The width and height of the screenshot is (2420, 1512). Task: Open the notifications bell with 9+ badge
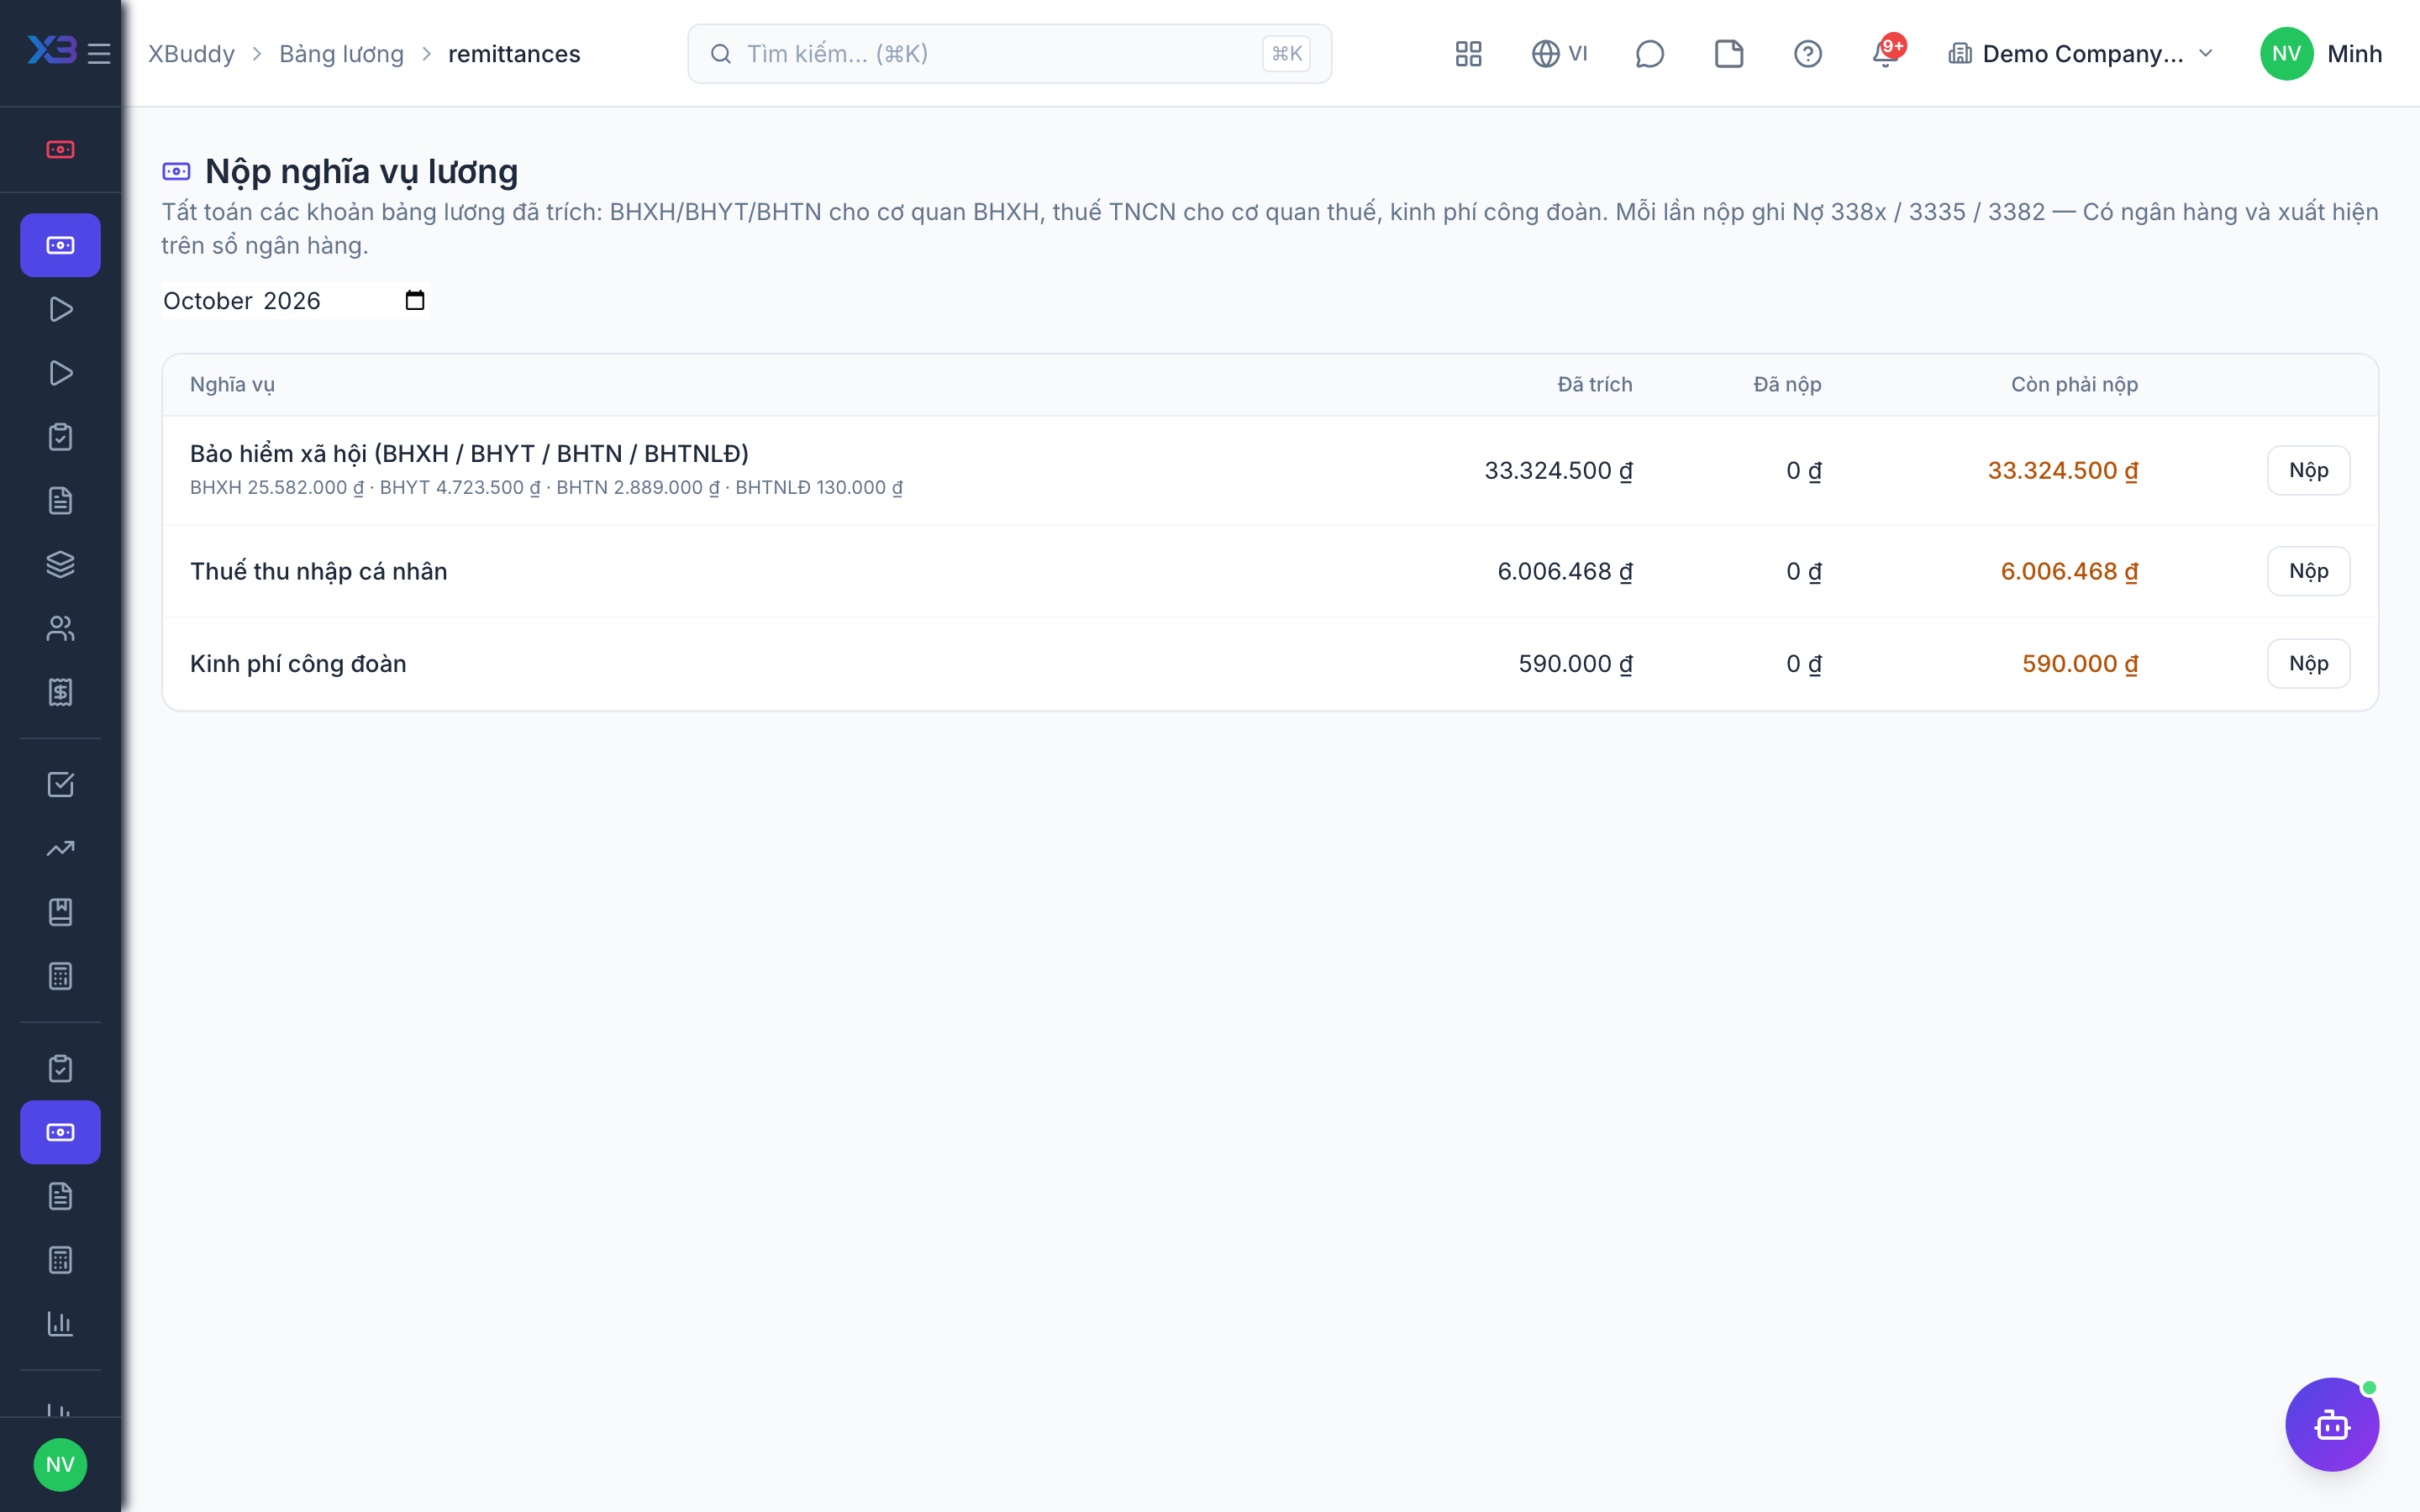tap(1887, 52)
